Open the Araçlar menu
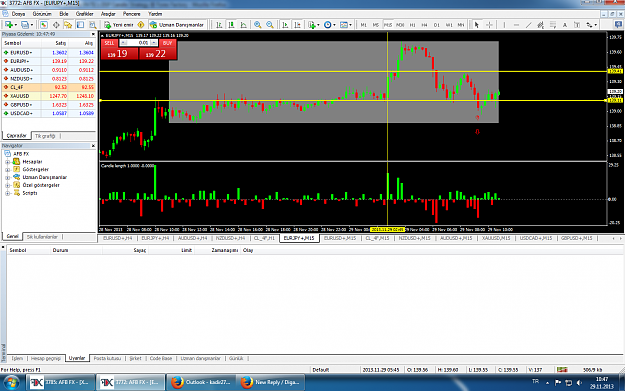The width and height of the screenshot is (625, 391). (x=108, y=14)
